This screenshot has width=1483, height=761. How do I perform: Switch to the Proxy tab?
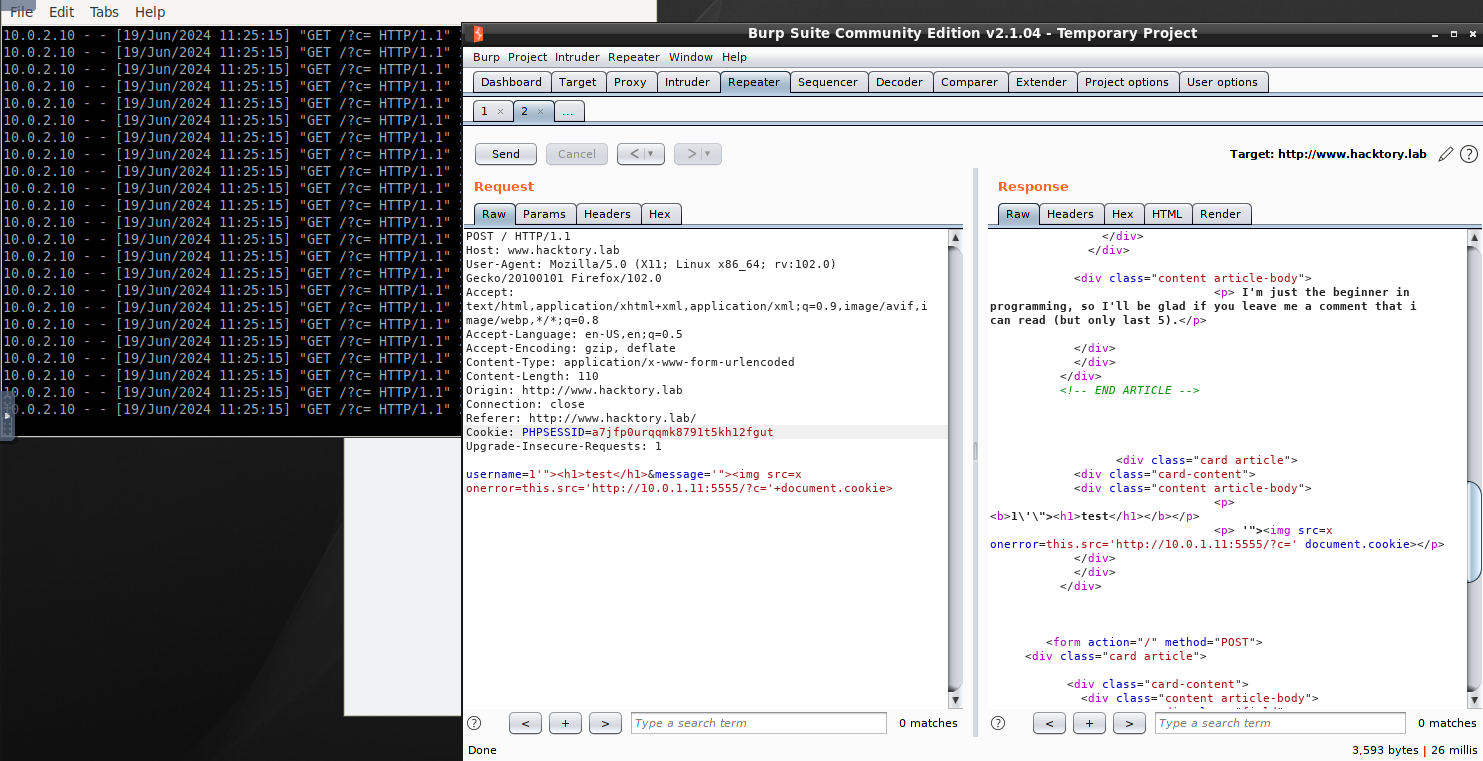[630, 82]
